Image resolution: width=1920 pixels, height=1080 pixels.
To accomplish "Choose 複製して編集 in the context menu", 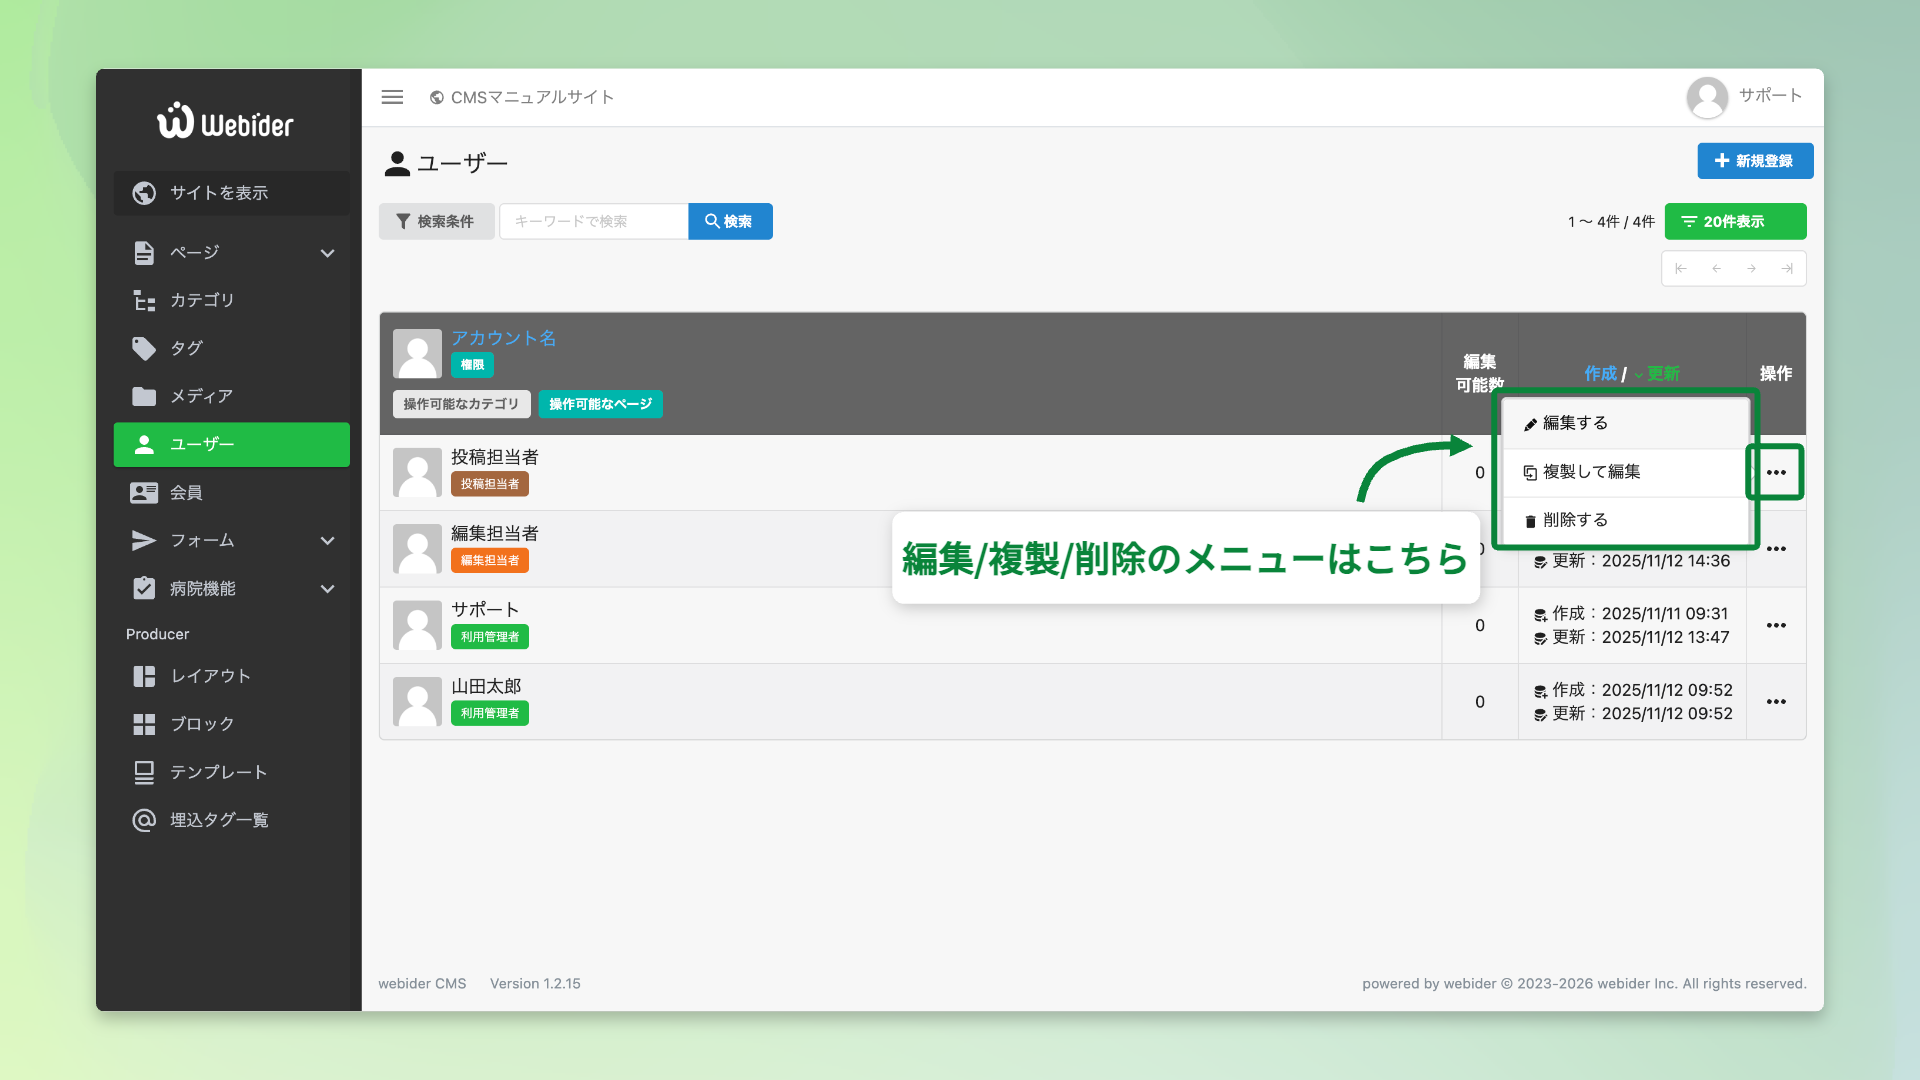I will coord(1590,472).
